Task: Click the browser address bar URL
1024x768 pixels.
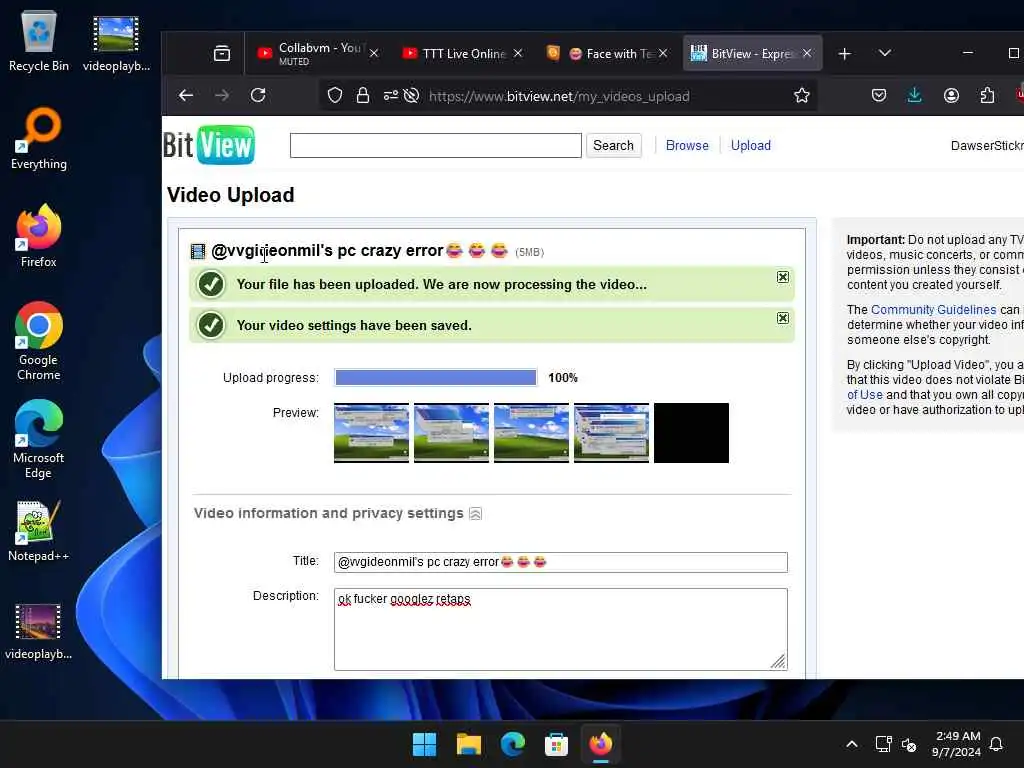Action: click(559, 96)
